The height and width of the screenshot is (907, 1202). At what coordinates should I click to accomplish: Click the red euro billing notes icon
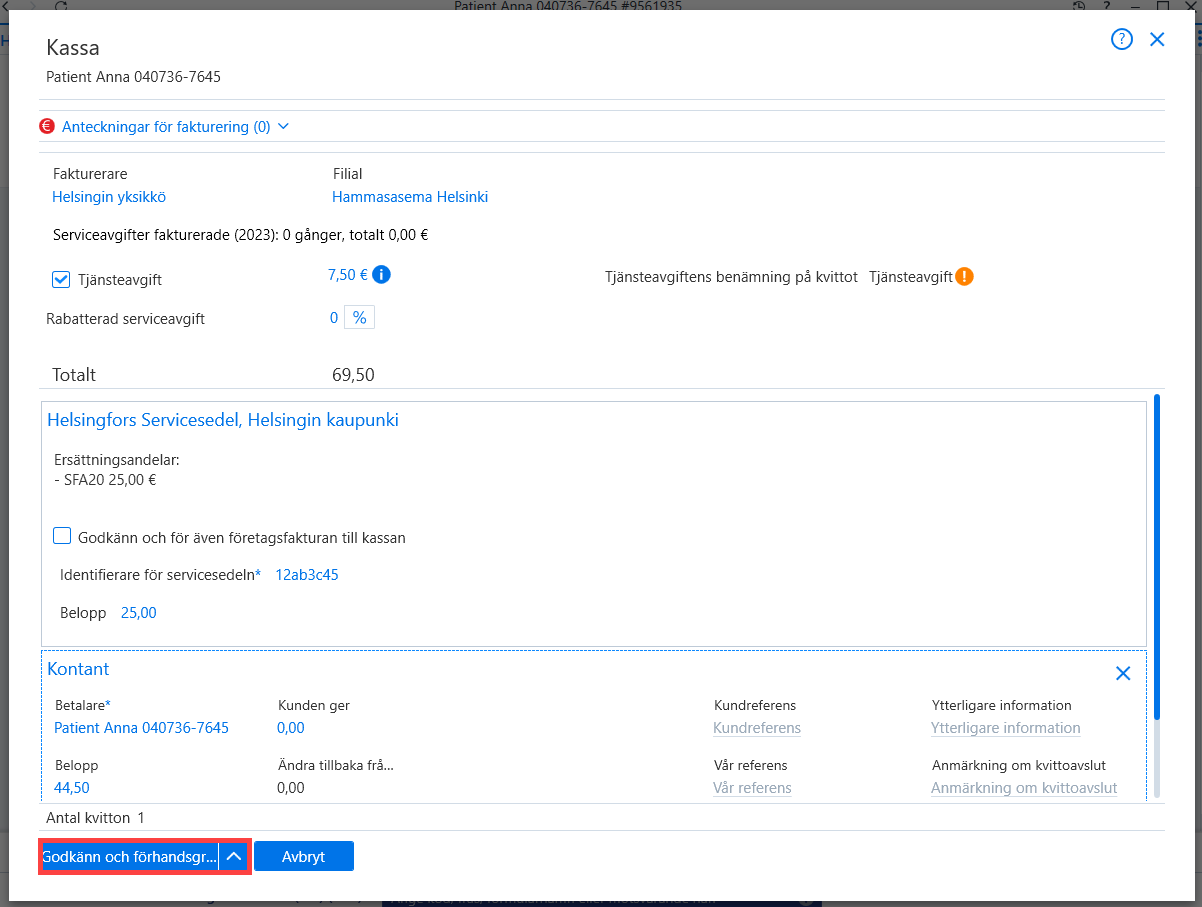[47, 127]
